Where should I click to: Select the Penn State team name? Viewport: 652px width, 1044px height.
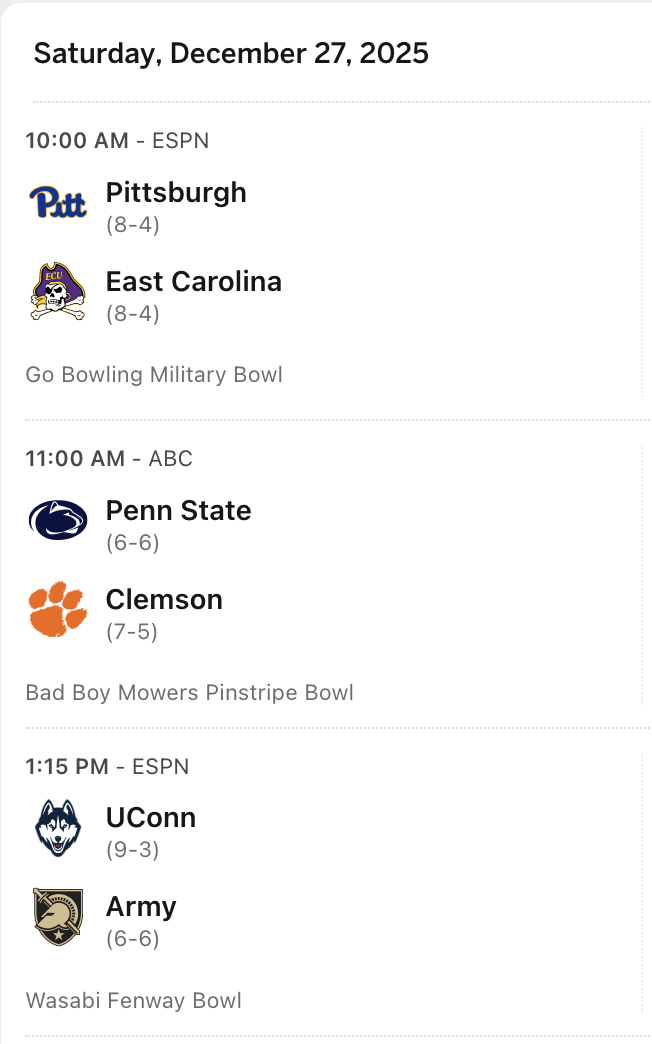[178, 510]
